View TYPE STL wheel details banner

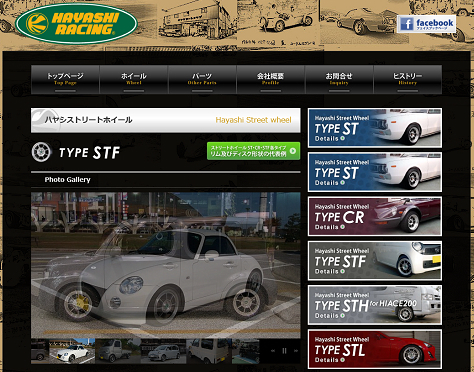[375, 349]
